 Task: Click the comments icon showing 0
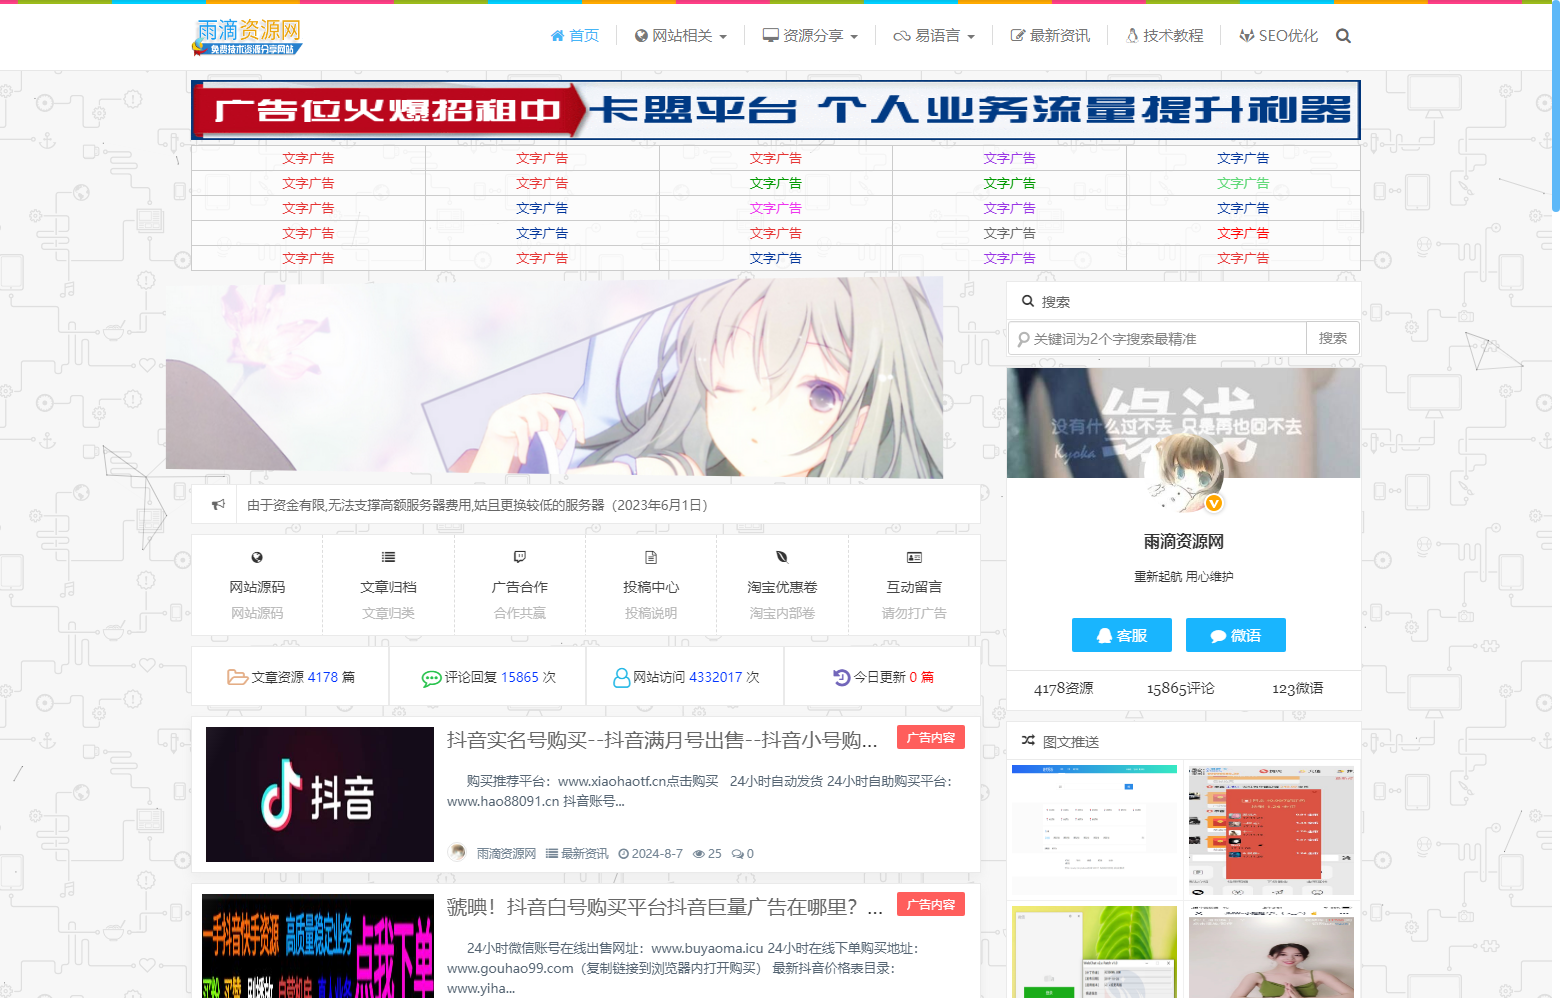click(x=738, y=854)
